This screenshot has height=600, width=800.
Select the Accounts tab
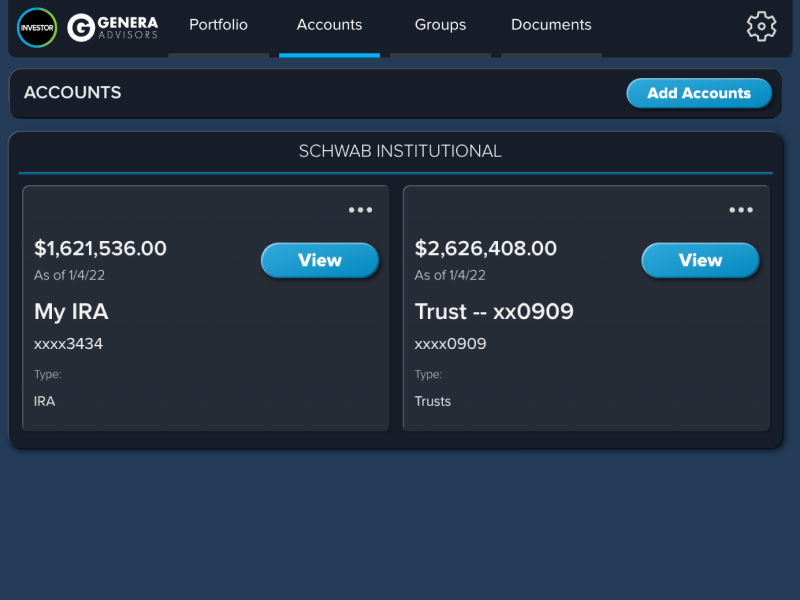point(329,25)
